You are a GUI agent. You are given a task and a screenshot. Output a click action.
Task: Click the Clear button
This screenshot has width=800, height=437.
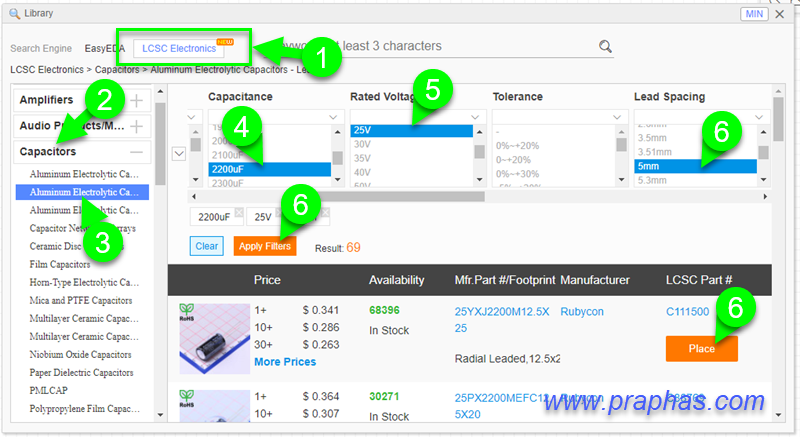(207, 246)
